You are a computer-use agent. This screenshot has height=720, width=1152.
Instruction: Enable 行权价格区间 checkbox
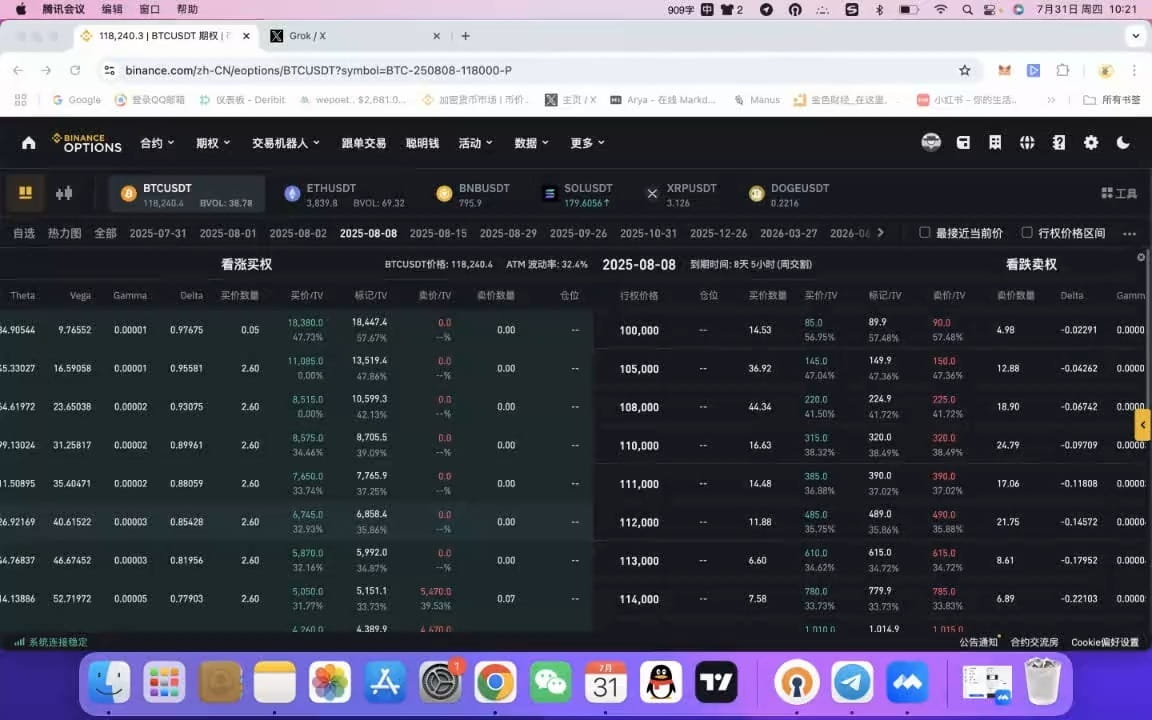click(1027, 233)
